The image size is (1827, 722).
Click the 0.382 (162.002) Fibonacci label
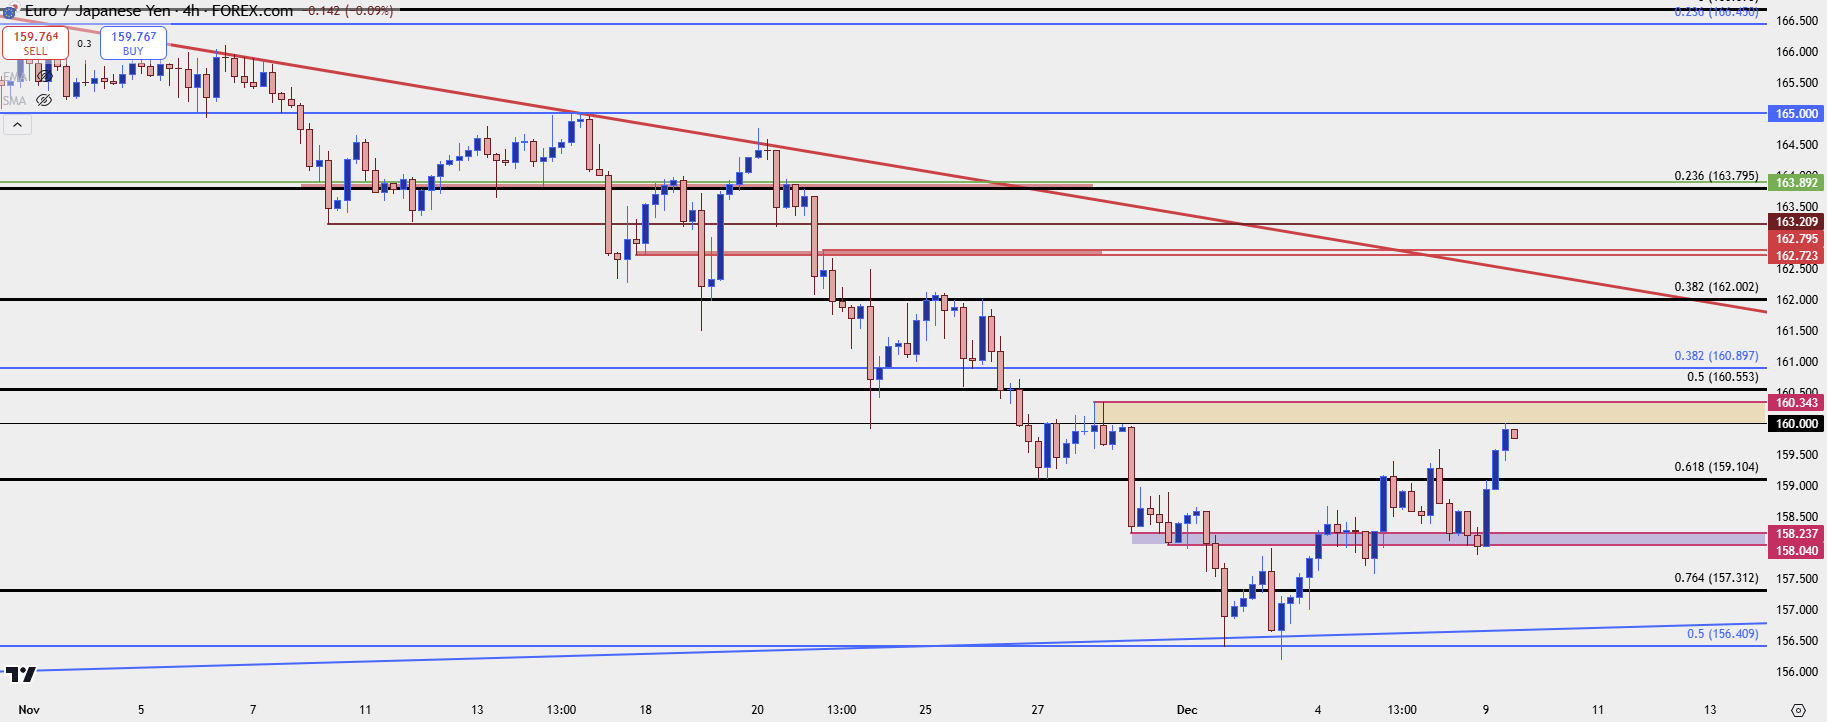point(1716,287)
